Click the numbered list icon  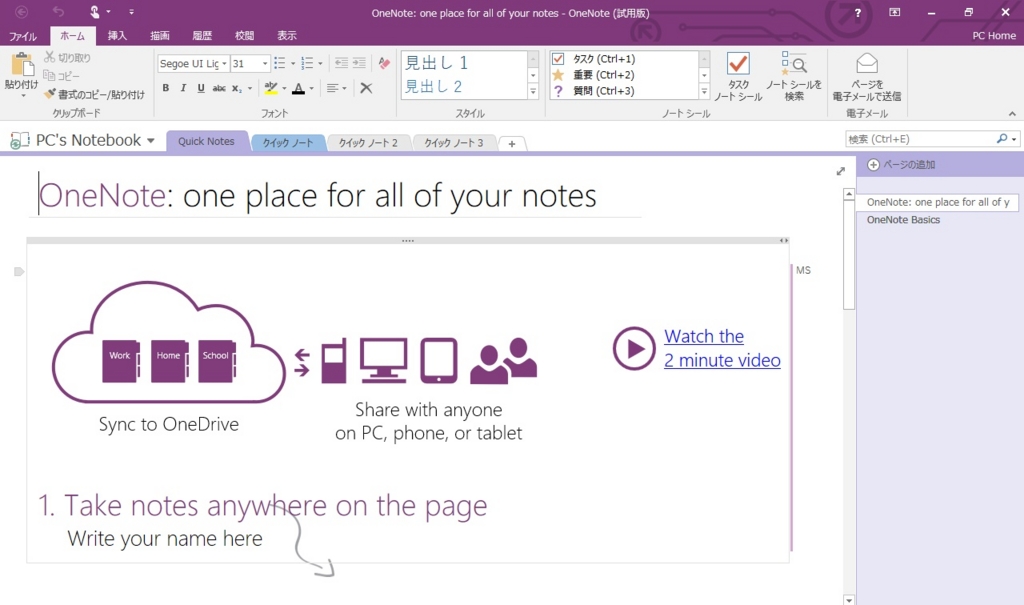pos(307,63)
